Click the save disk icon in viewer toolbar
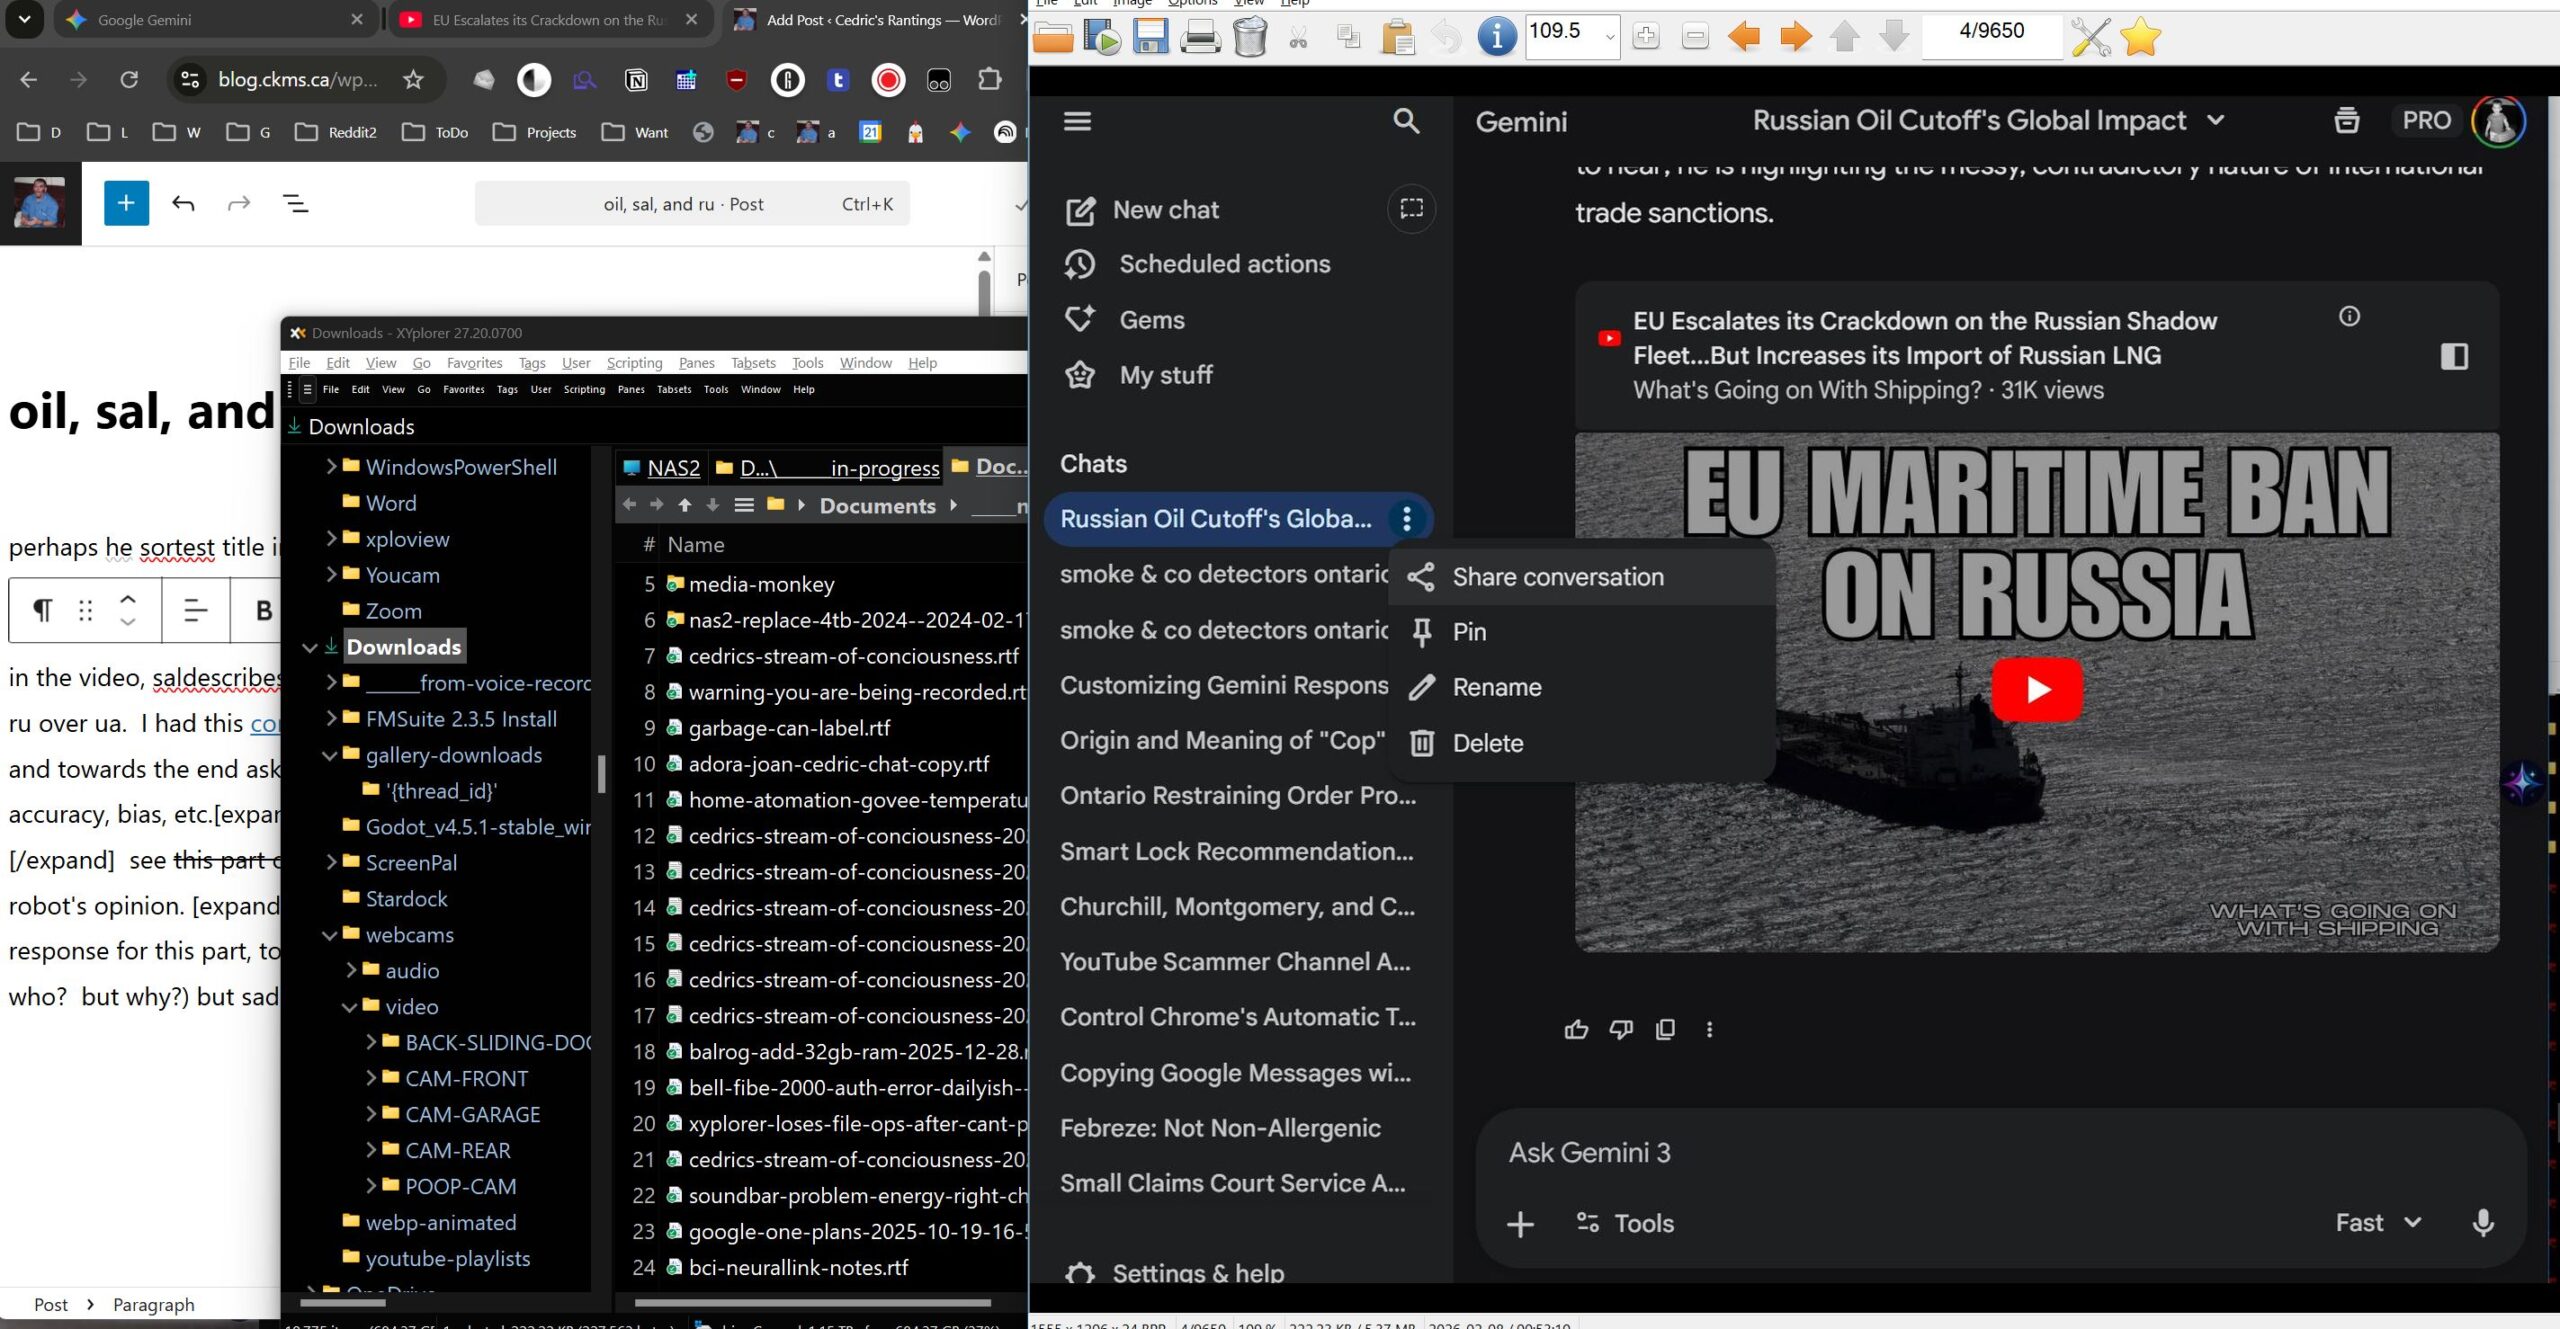The image size is (2560, 1329). (1150, 37)
